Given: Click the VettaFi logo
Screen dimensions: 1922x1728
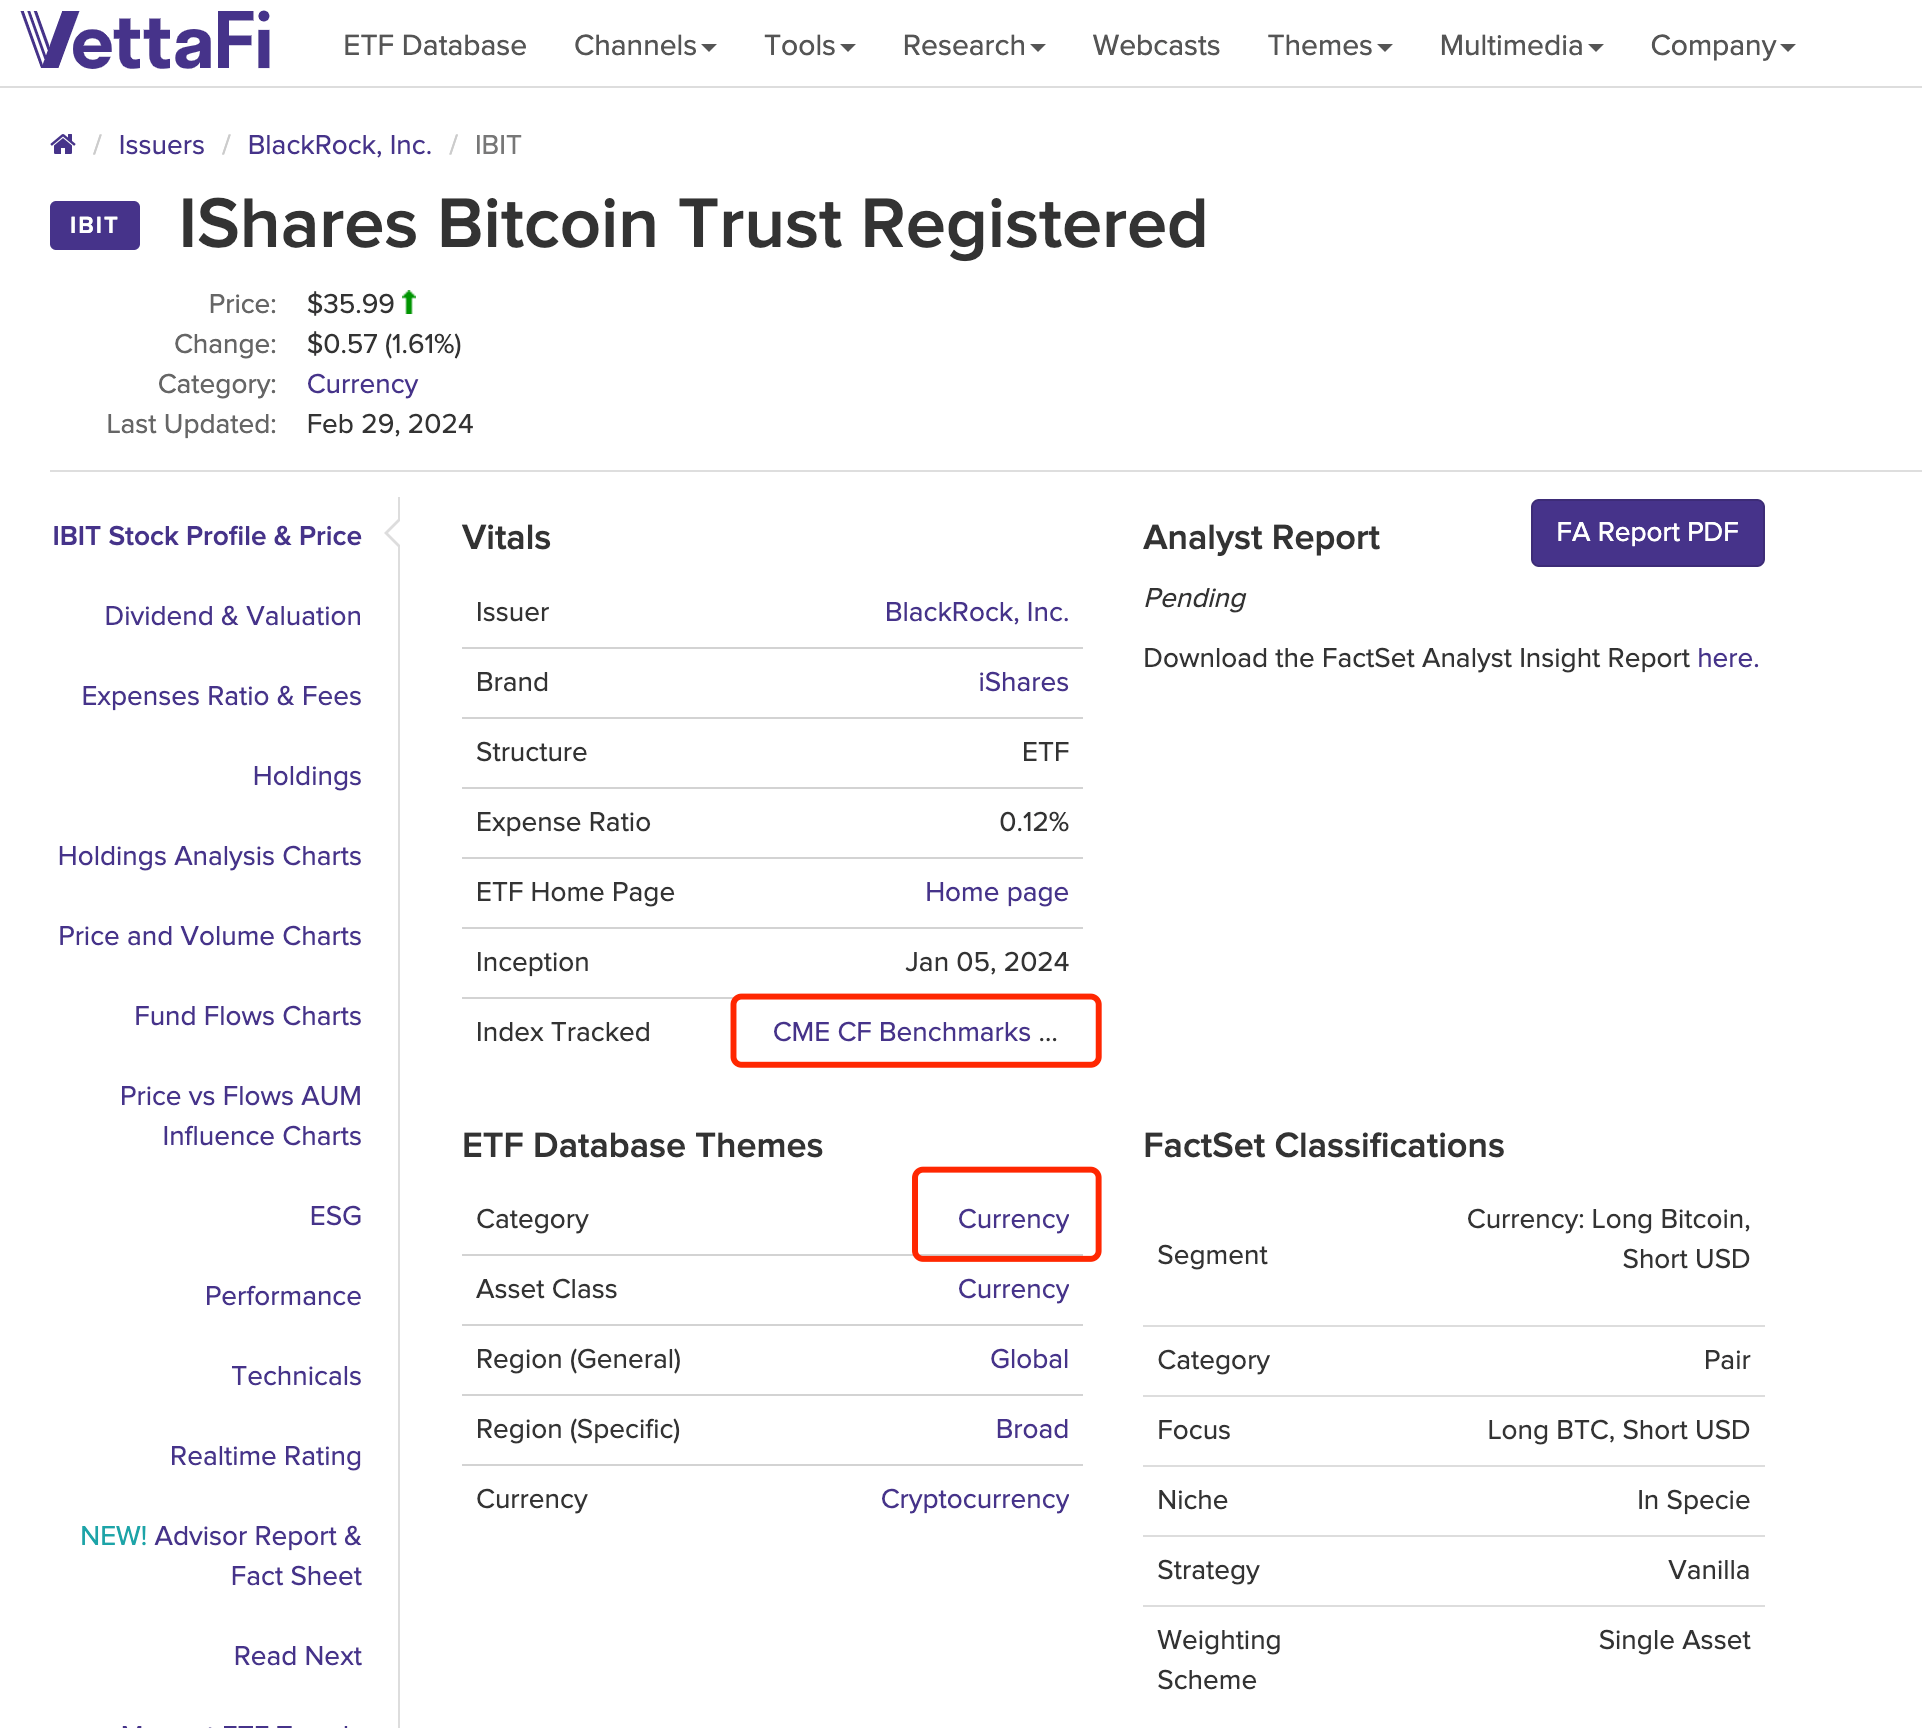Looking at the screenshot, I should (x=146, y=40).
